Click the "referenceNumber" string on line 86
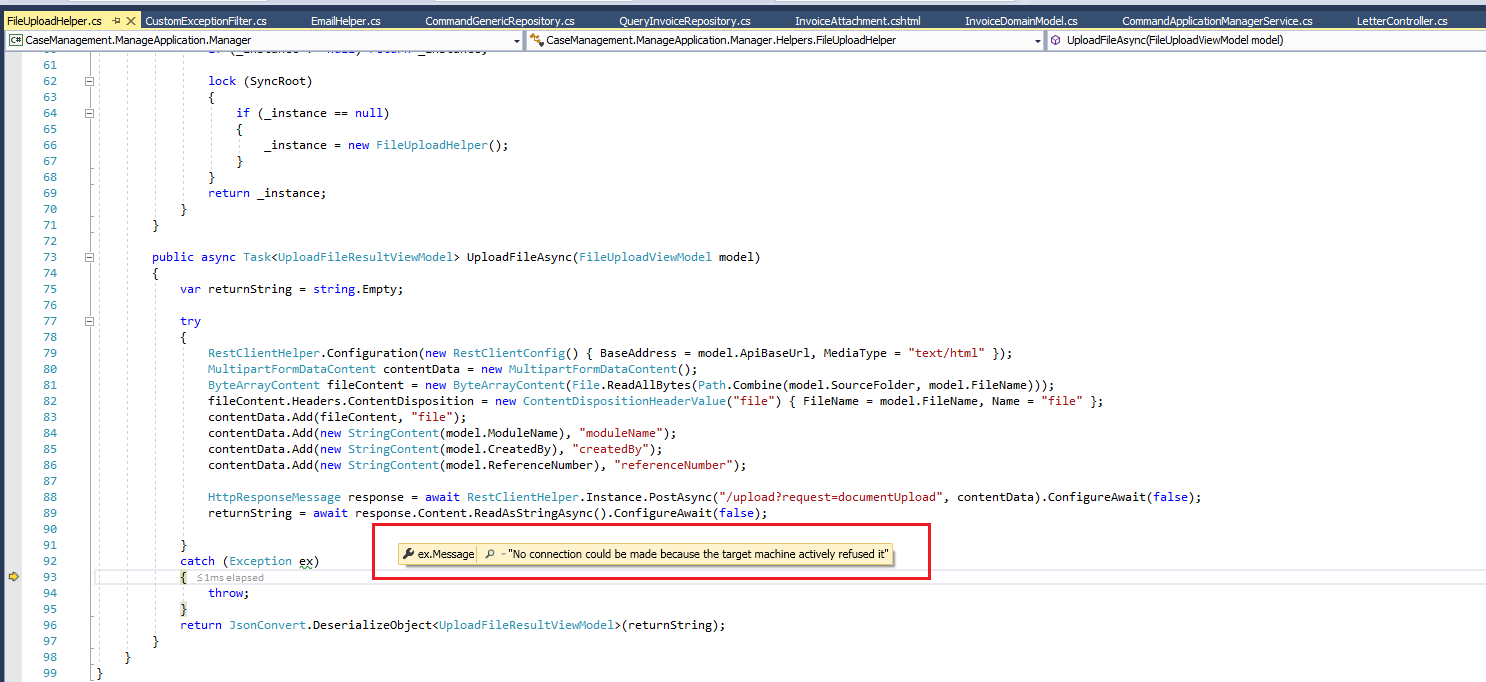 [x=674, y=465]
